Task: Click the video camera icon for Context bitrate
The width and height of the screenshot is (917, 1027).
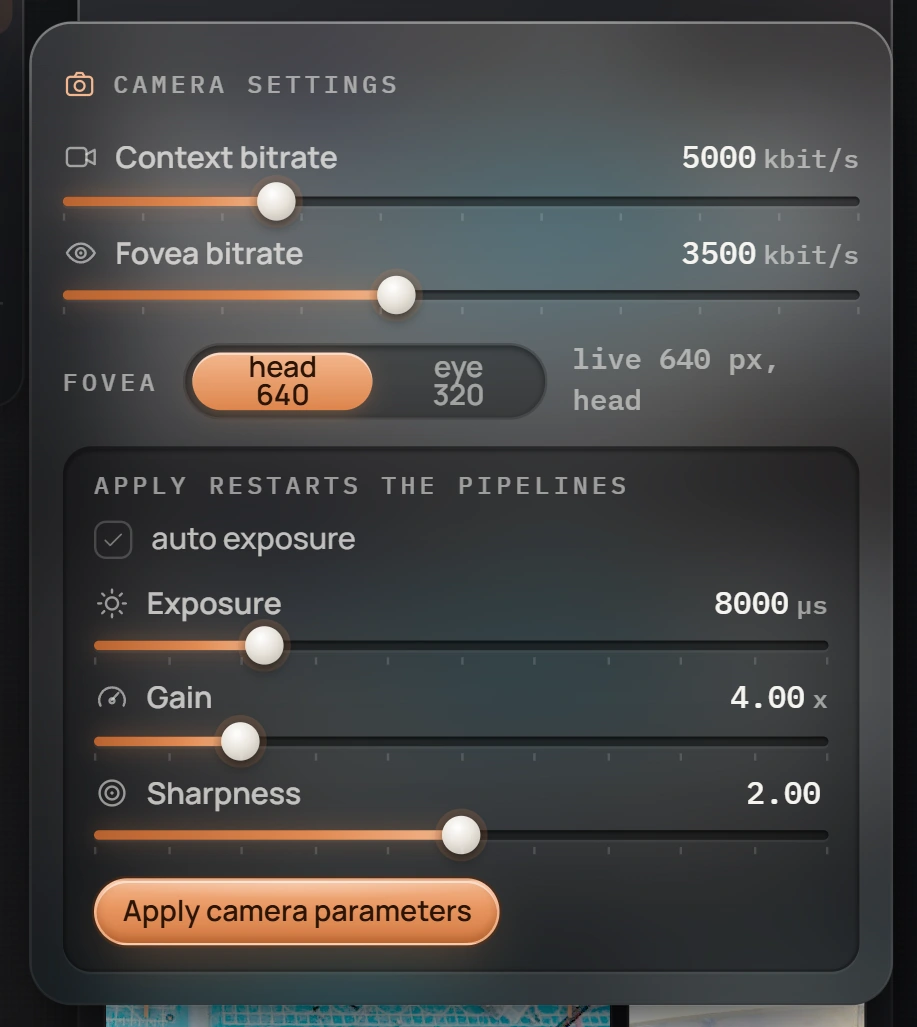Action: click(81, 157)
